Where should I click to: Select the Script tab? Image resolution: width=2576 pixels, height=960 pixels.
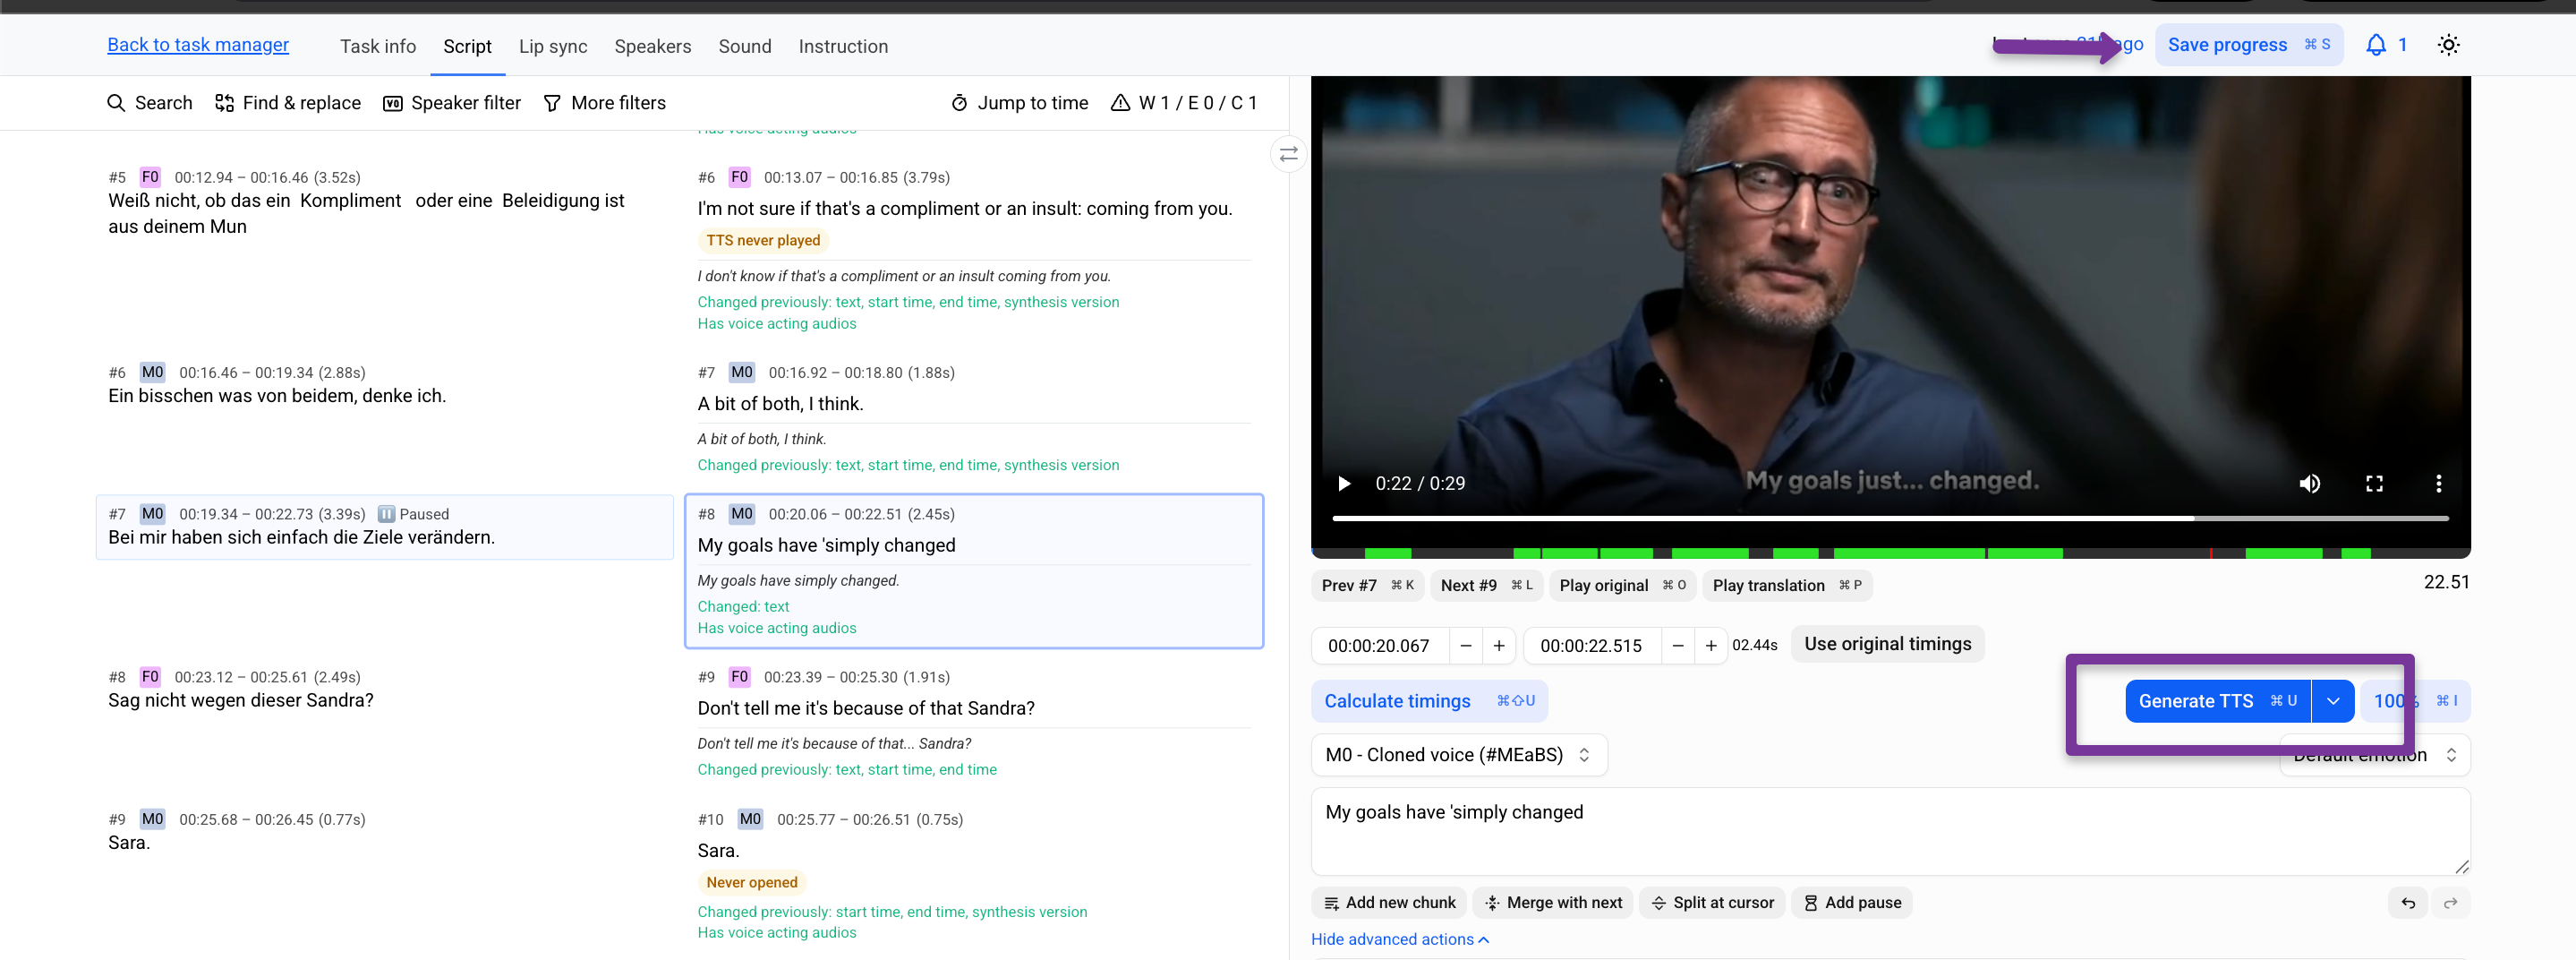coord(467,46)
